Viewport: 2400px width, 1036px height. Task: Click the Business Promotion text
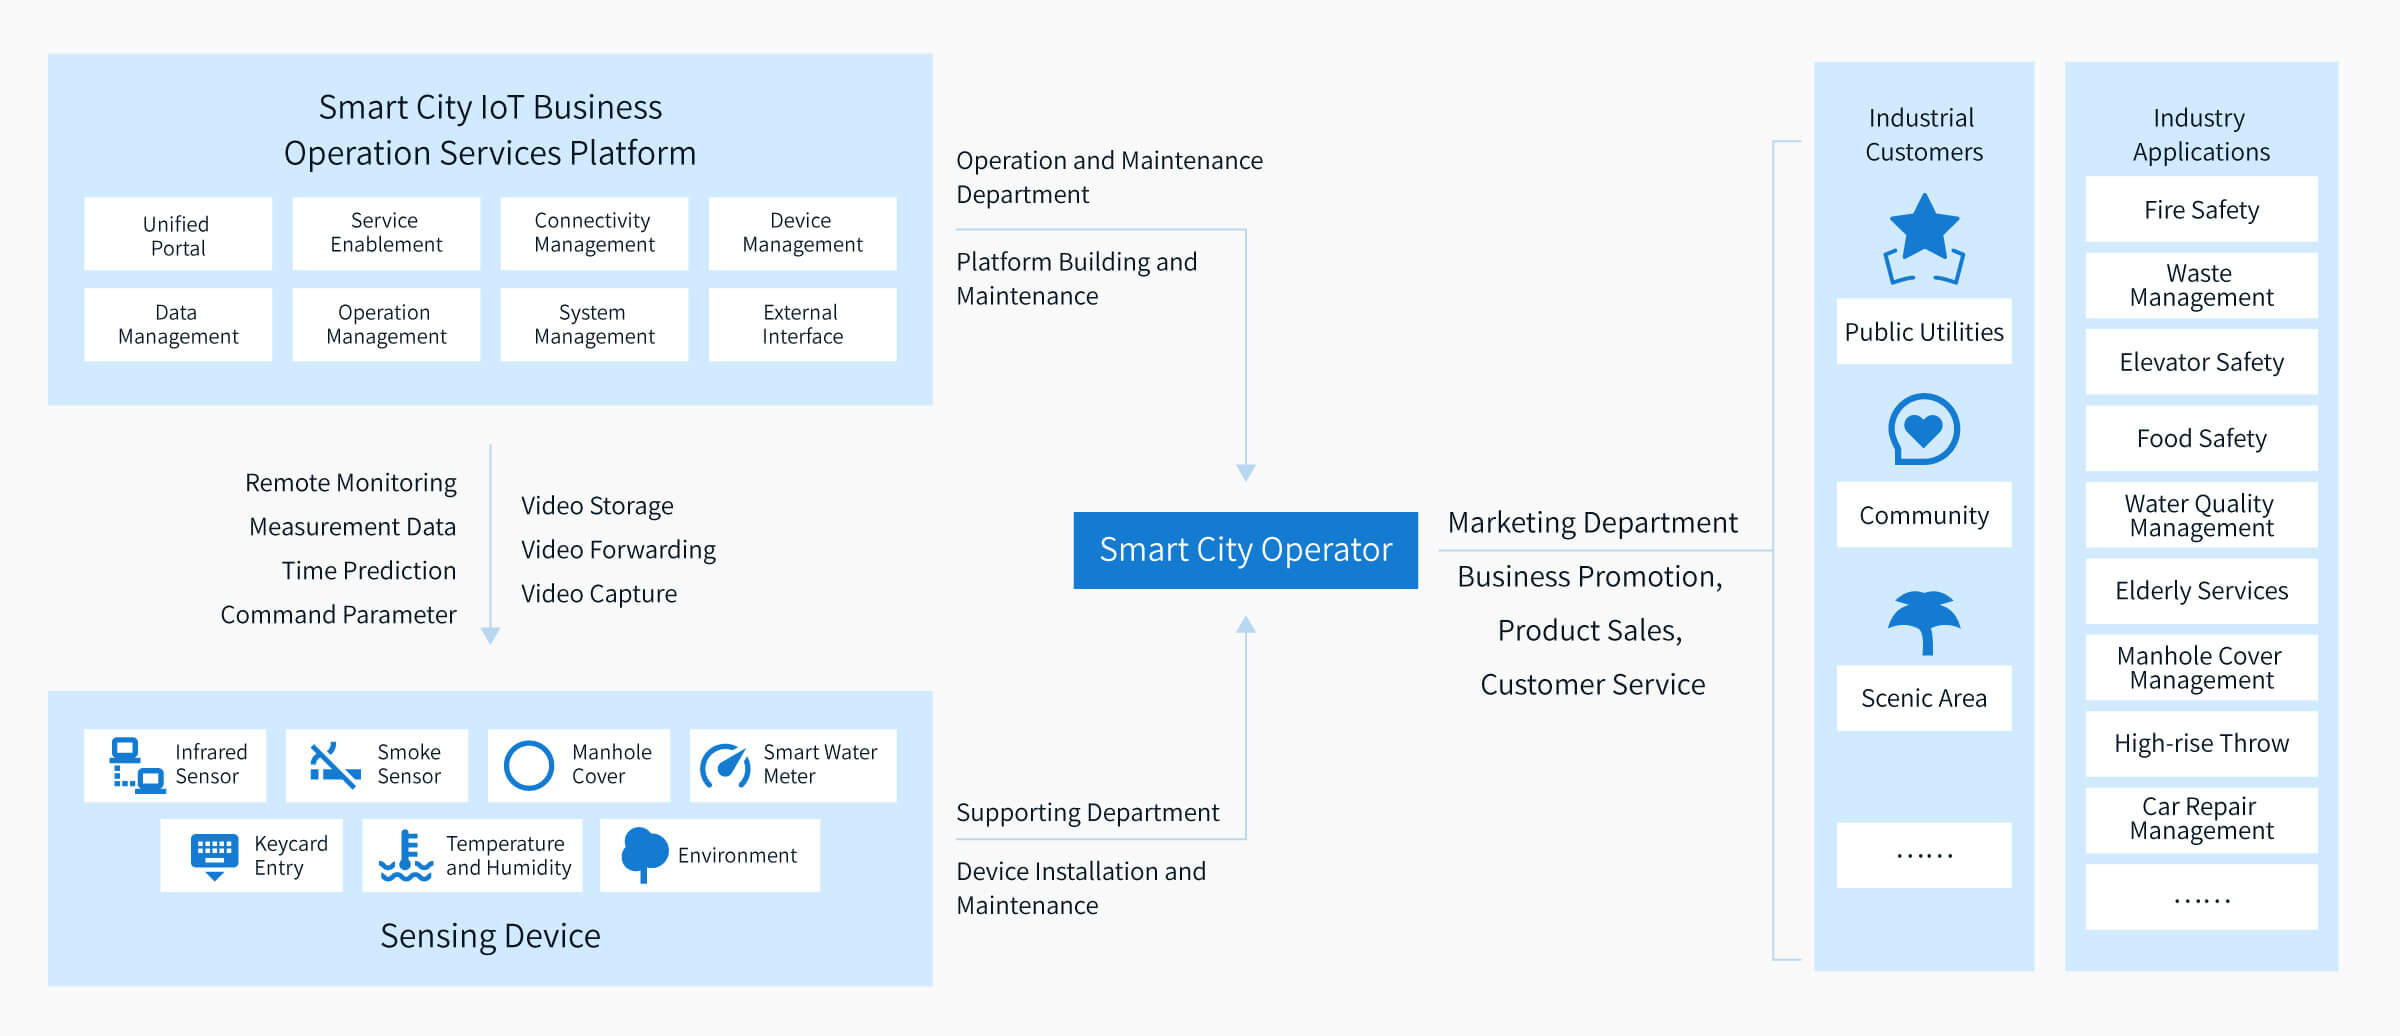1590,577
